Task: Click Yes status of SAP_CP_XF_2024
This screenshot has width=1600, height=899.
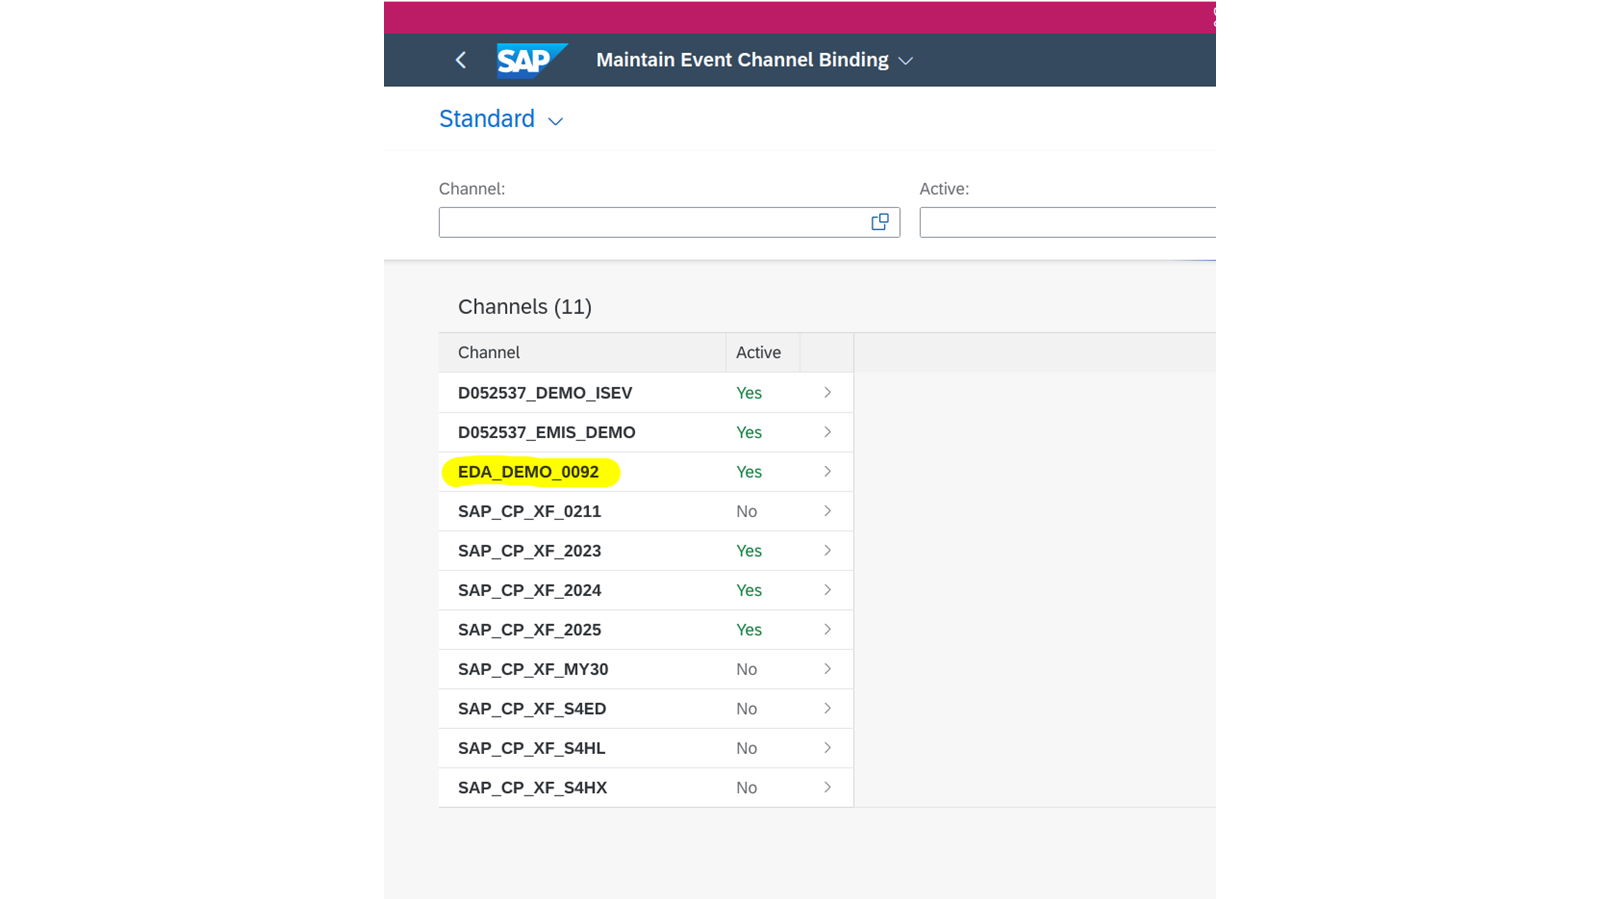Action: click(x=749, y=590)
